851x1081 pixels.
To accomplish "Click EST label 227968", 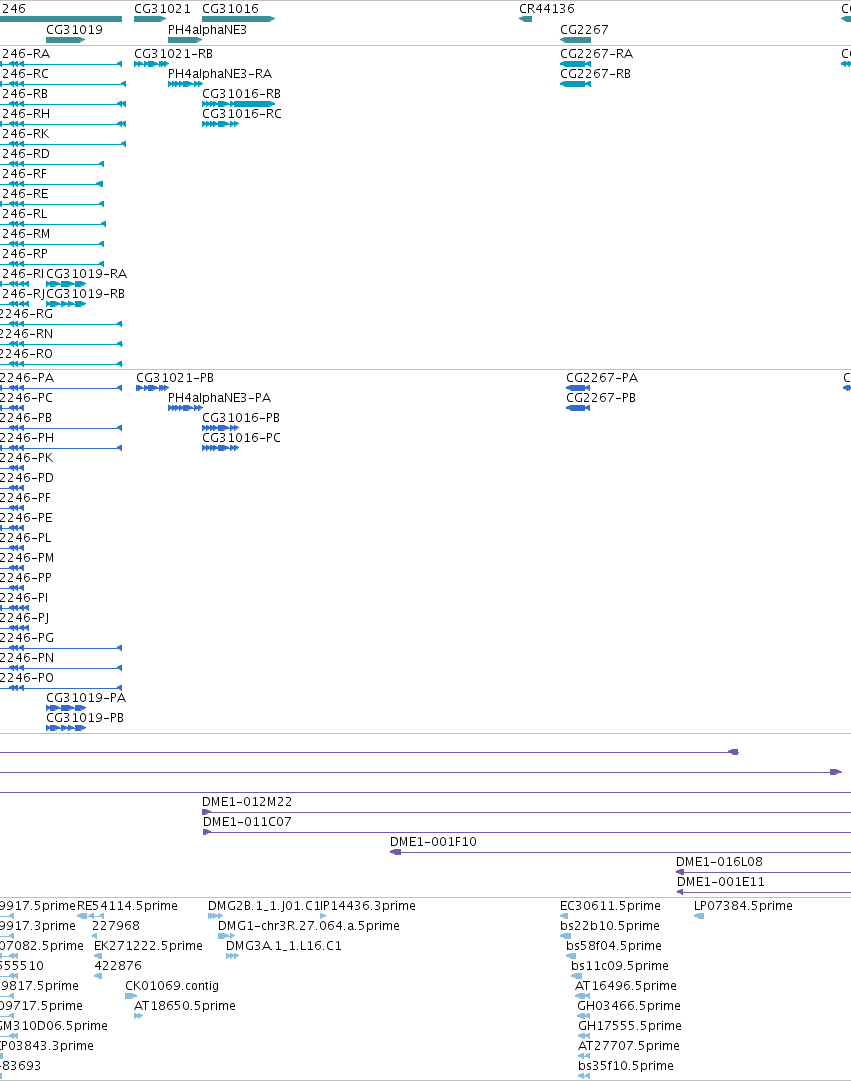I will 116,925.
